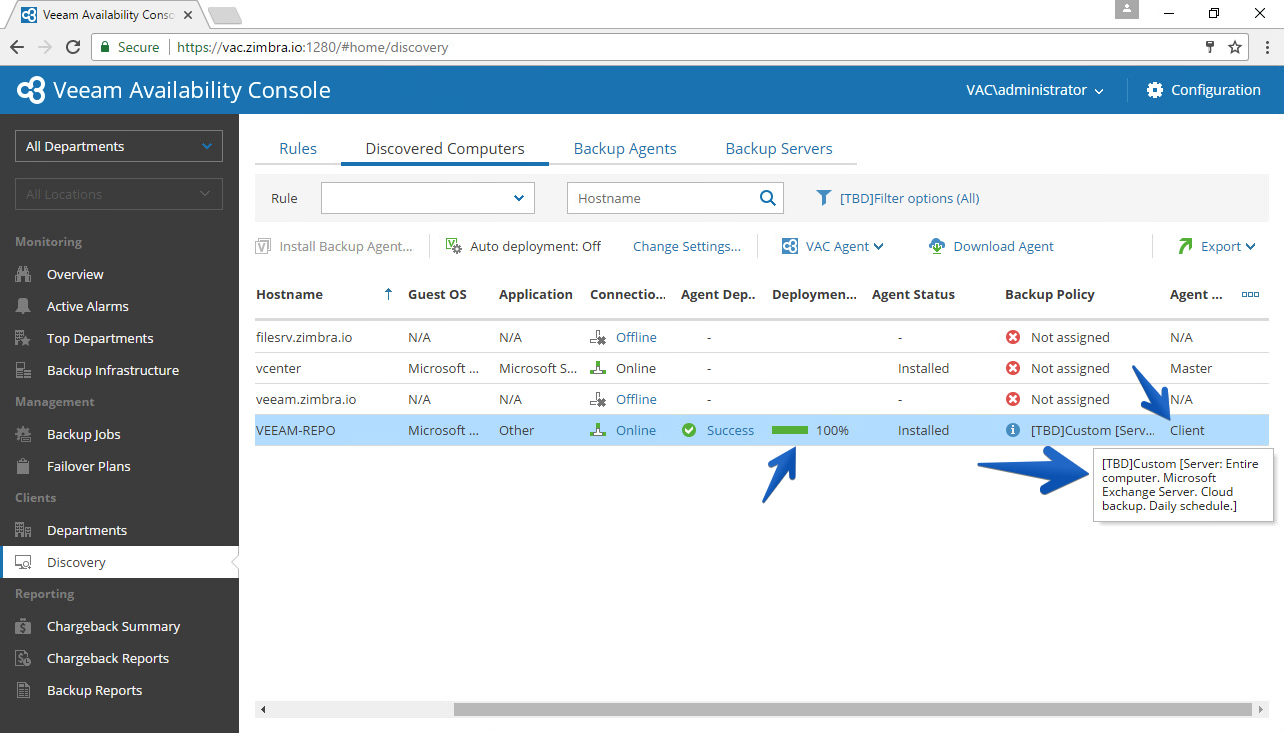
Task: Click the Backup Policy column header
Action: tap(1049, 294)
